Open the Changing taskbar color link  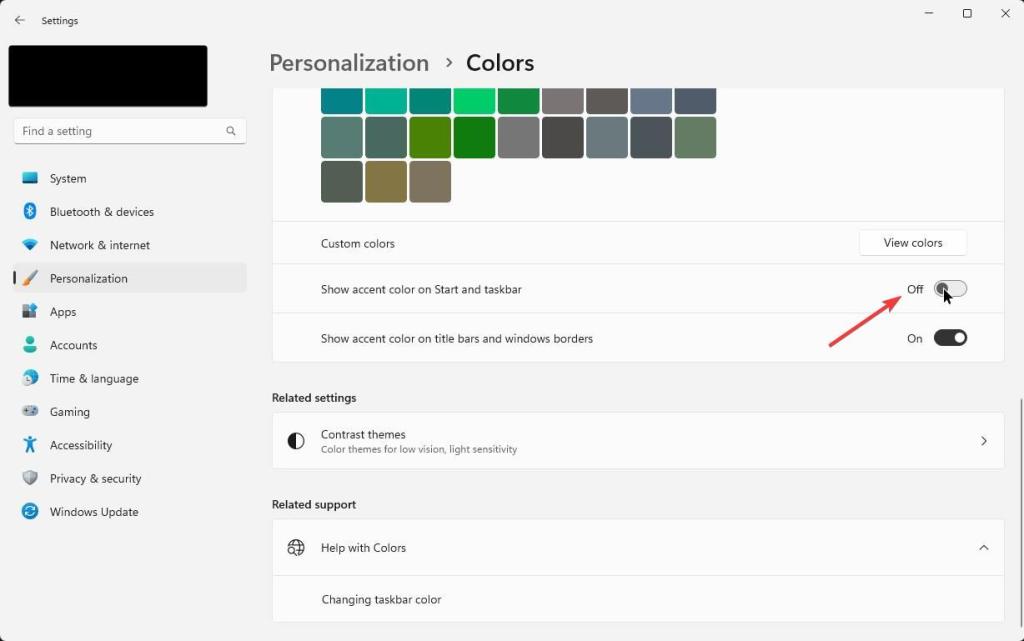tap(381, 600)
